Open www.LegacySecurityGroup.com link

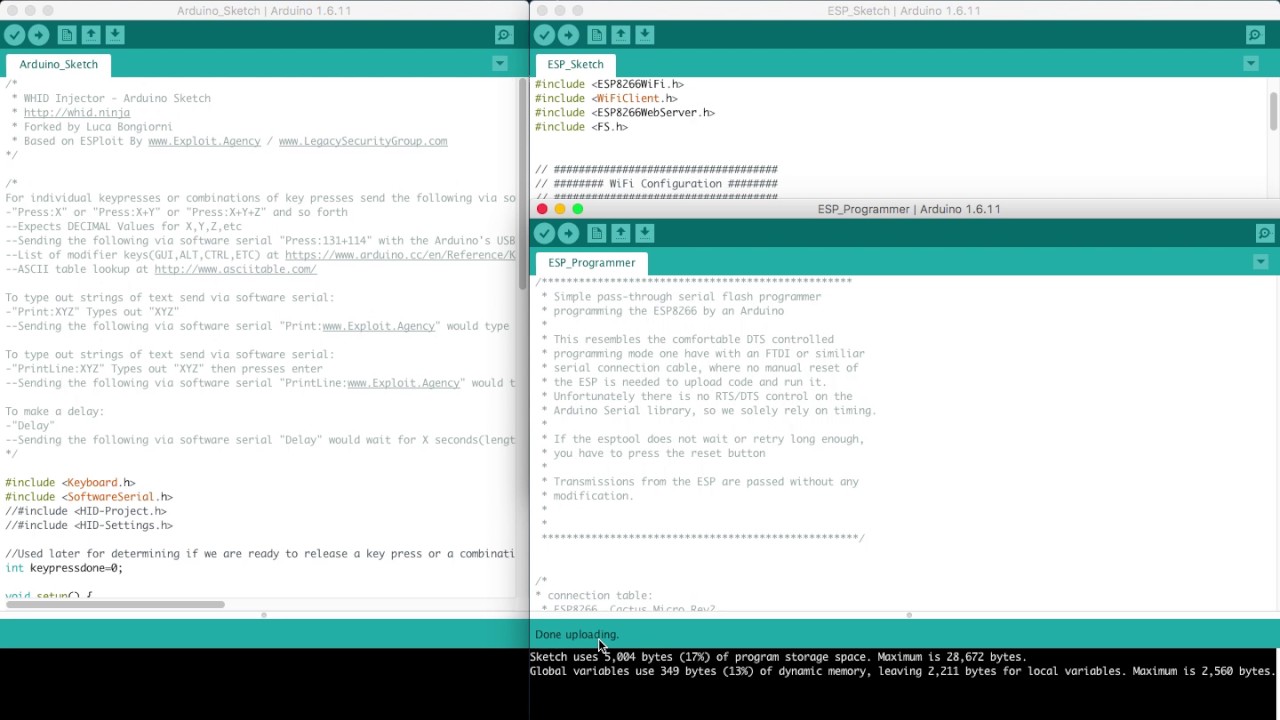click(363, 141)
